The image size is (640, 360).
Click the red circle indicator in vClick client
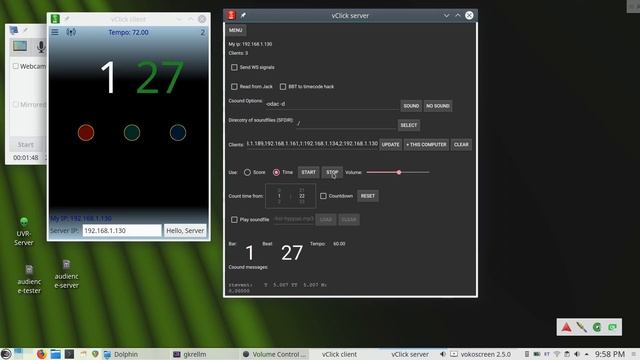click(x=86, y=133)
